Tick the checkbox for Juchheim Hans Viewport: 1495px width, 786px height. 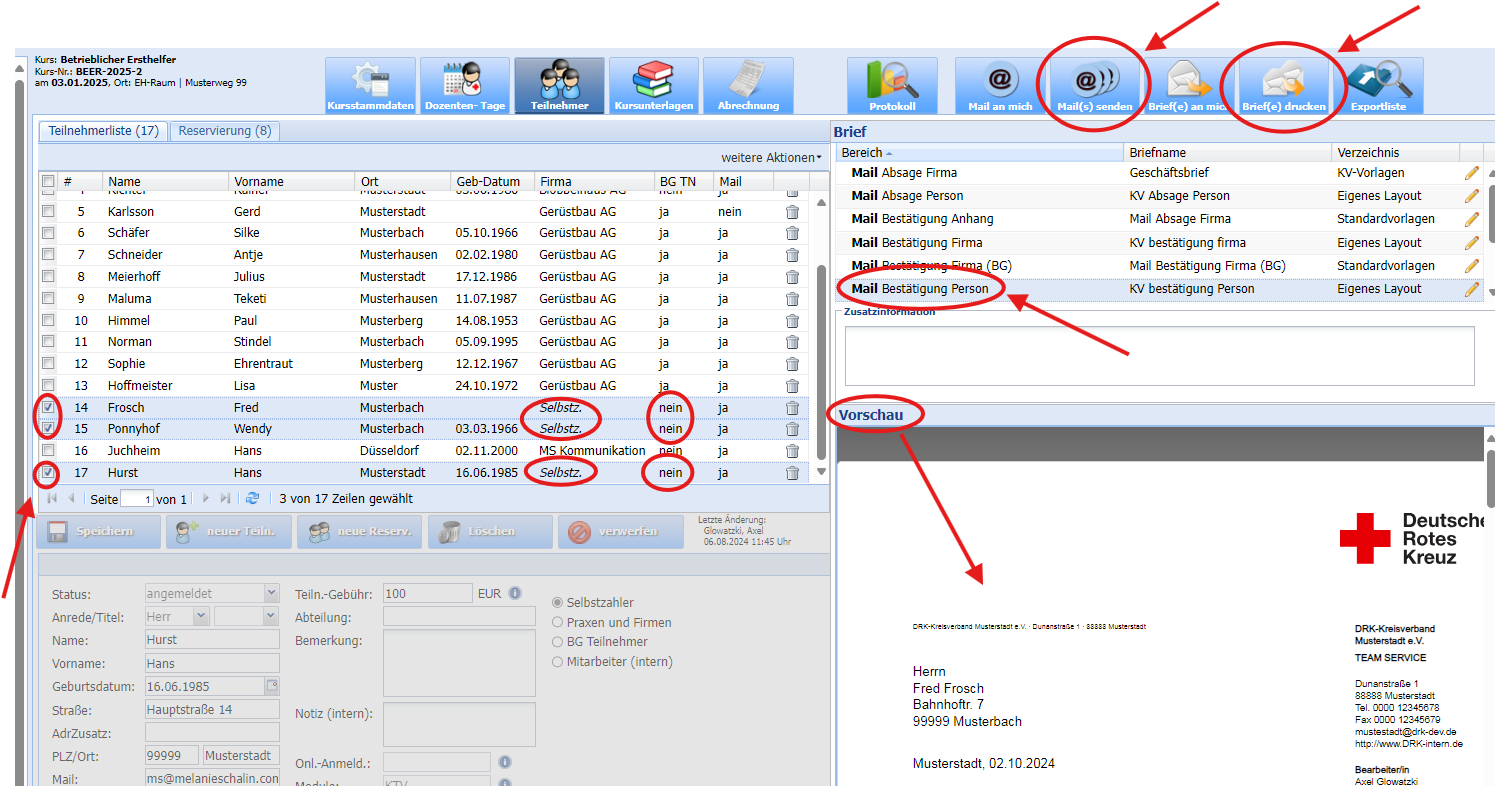click(48, 451)
